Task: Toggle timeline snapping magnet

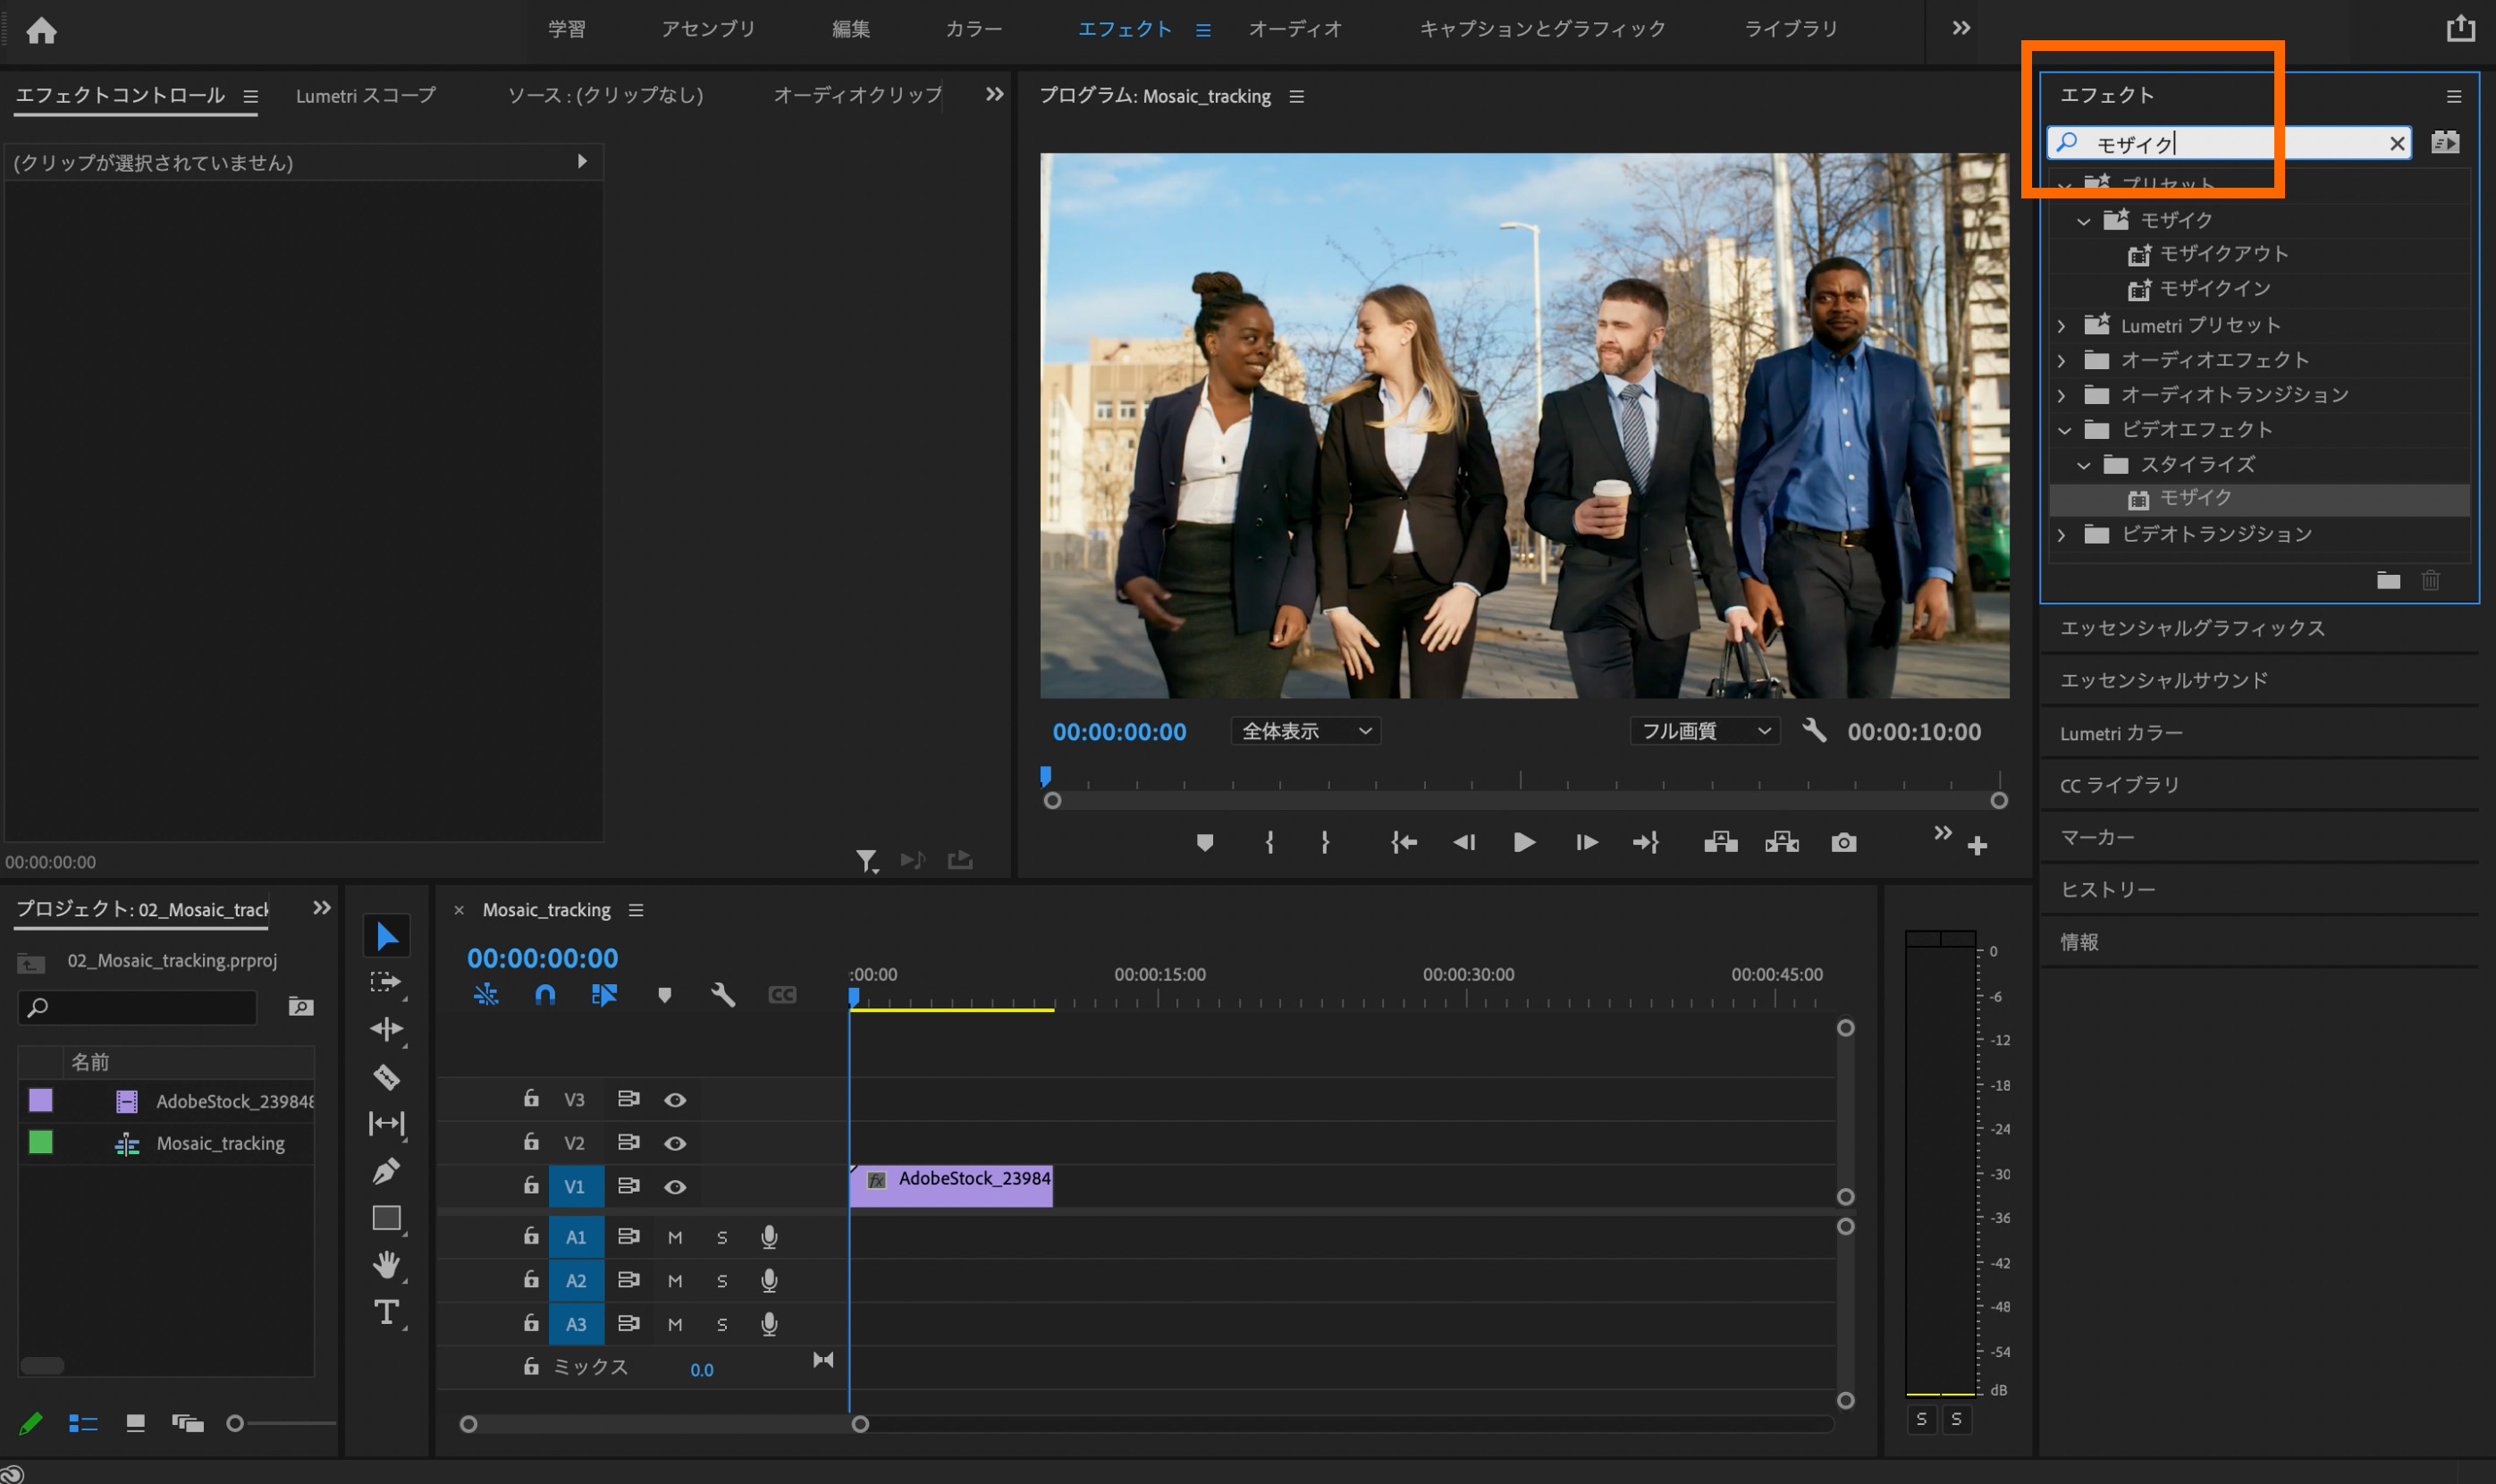Action: pyautogui.click(x=544, y=994)
